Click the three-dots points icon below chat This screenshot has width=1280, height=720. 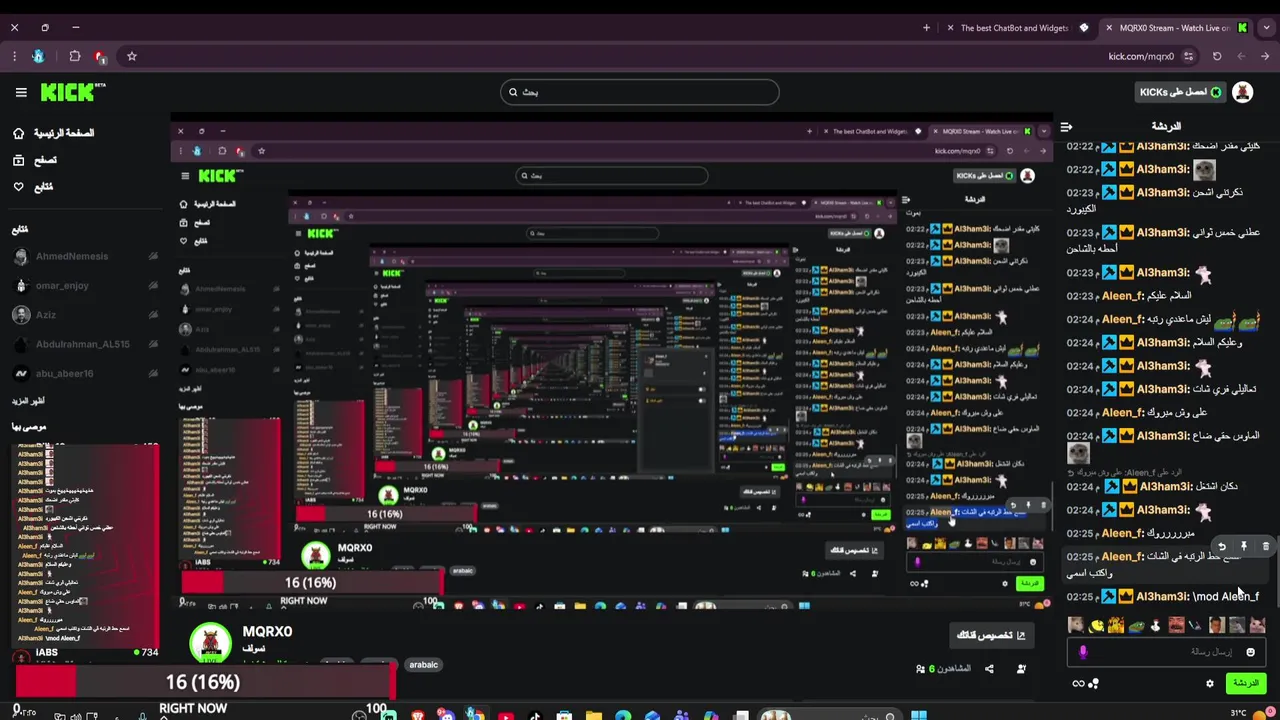(x=1094, y=684)
